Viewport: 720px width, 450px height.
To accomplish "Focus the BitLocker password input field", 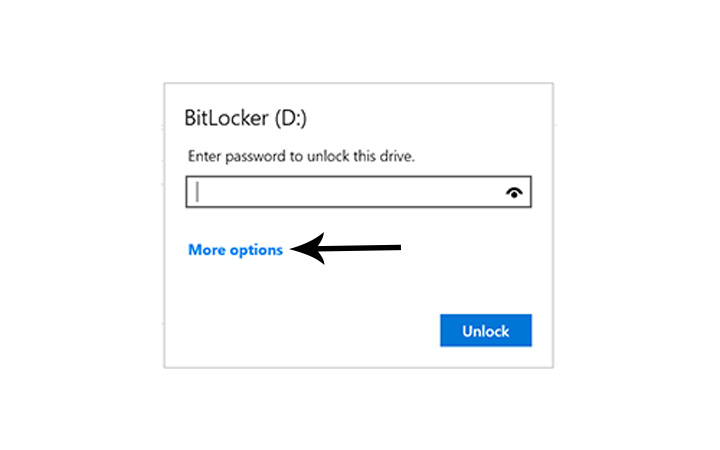I will [358, 192].
